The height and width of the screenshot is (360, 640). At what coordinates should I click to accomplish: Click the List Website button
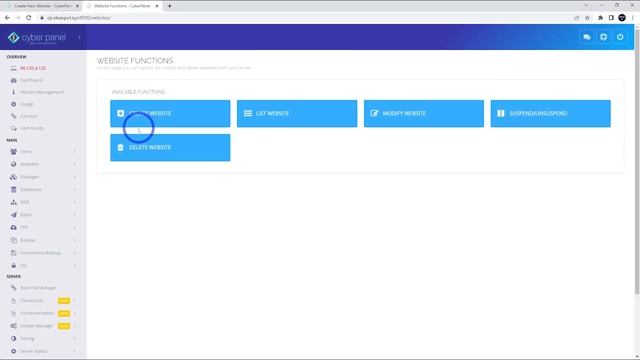click(297, 113)
